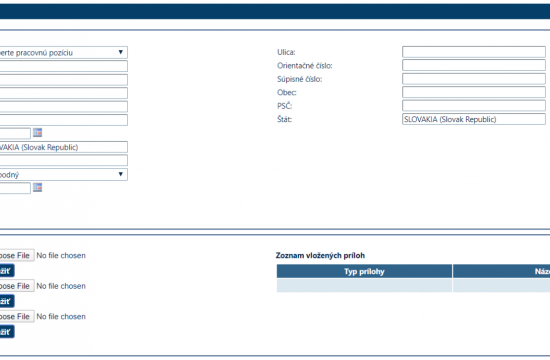
Task: Focus the PSČ postal code field
Action: [474, 106]
